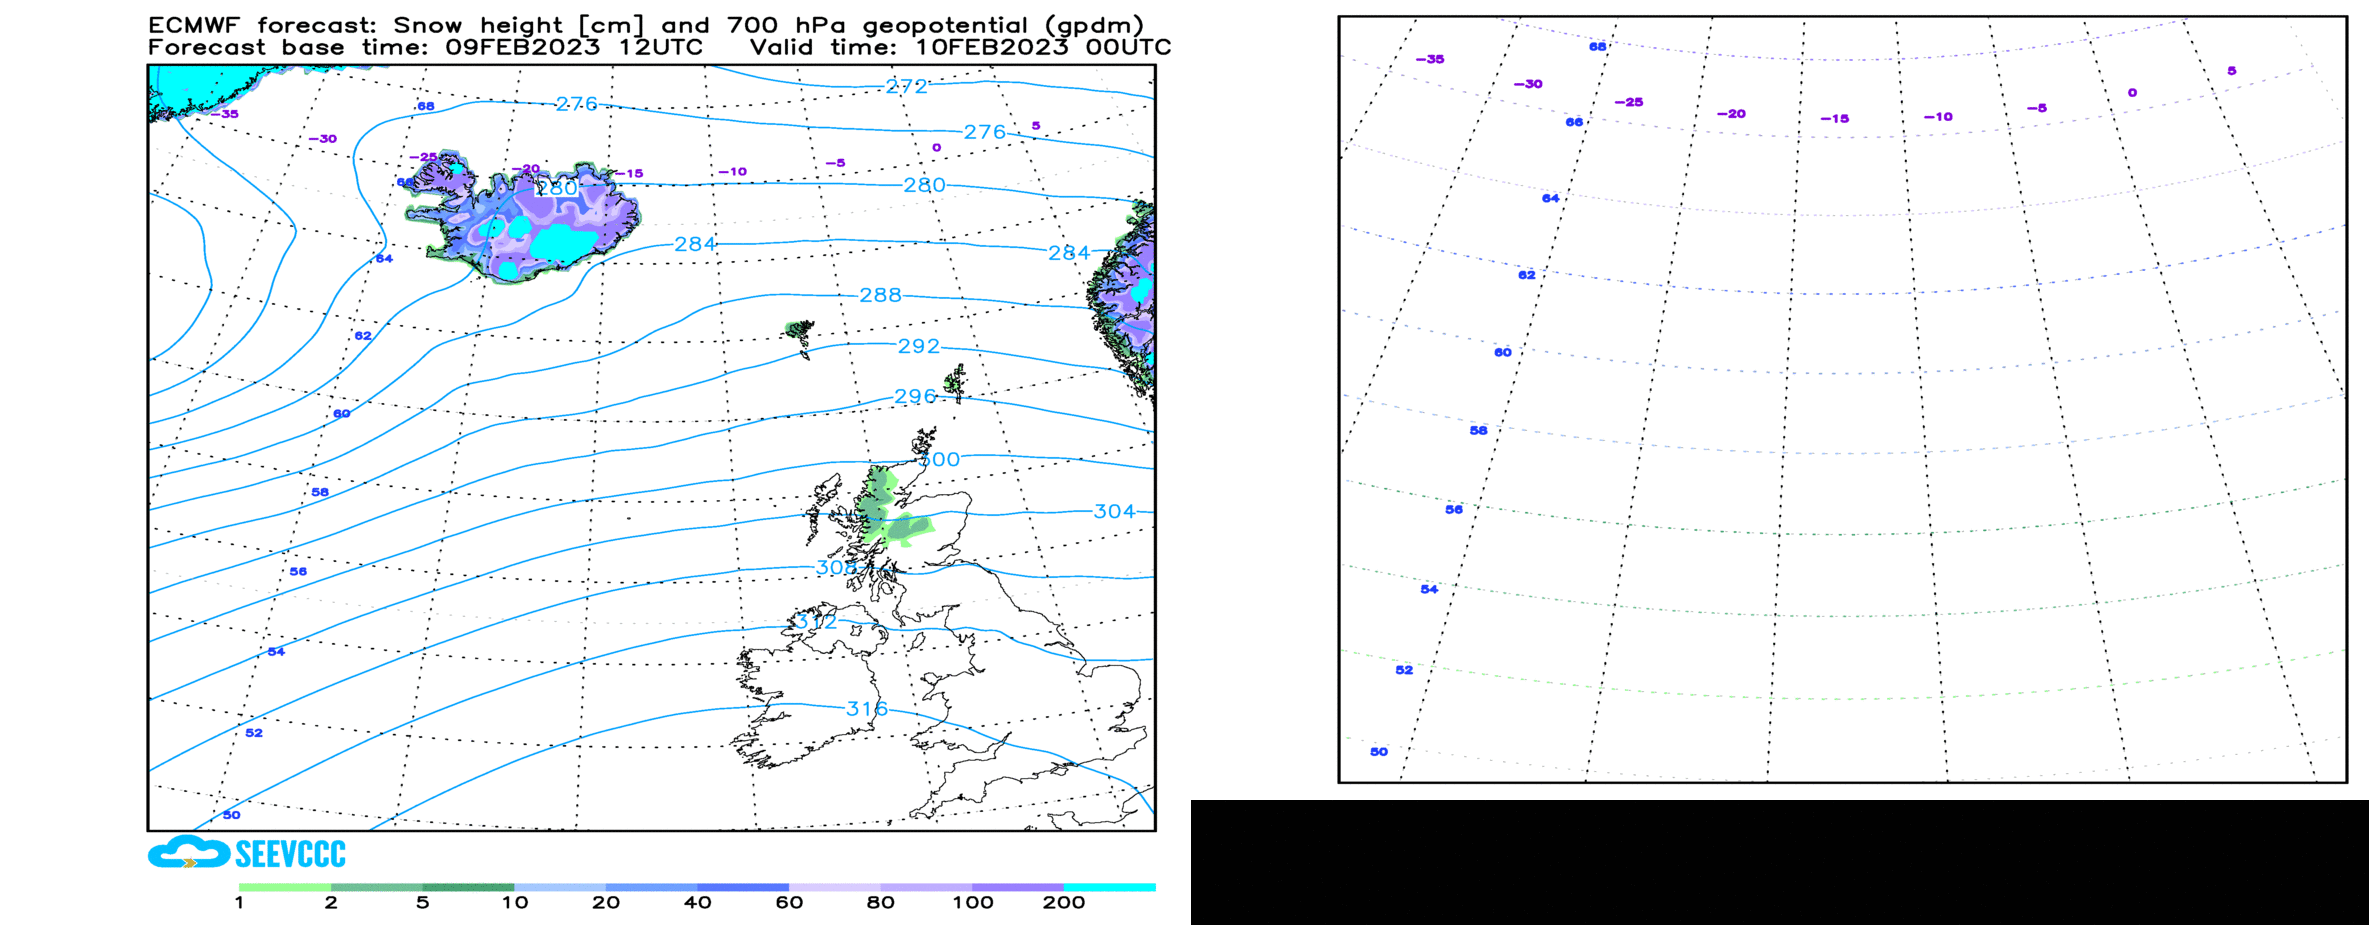Click latitude label 64 on the snow map
2369x925 pixels.
384,258
